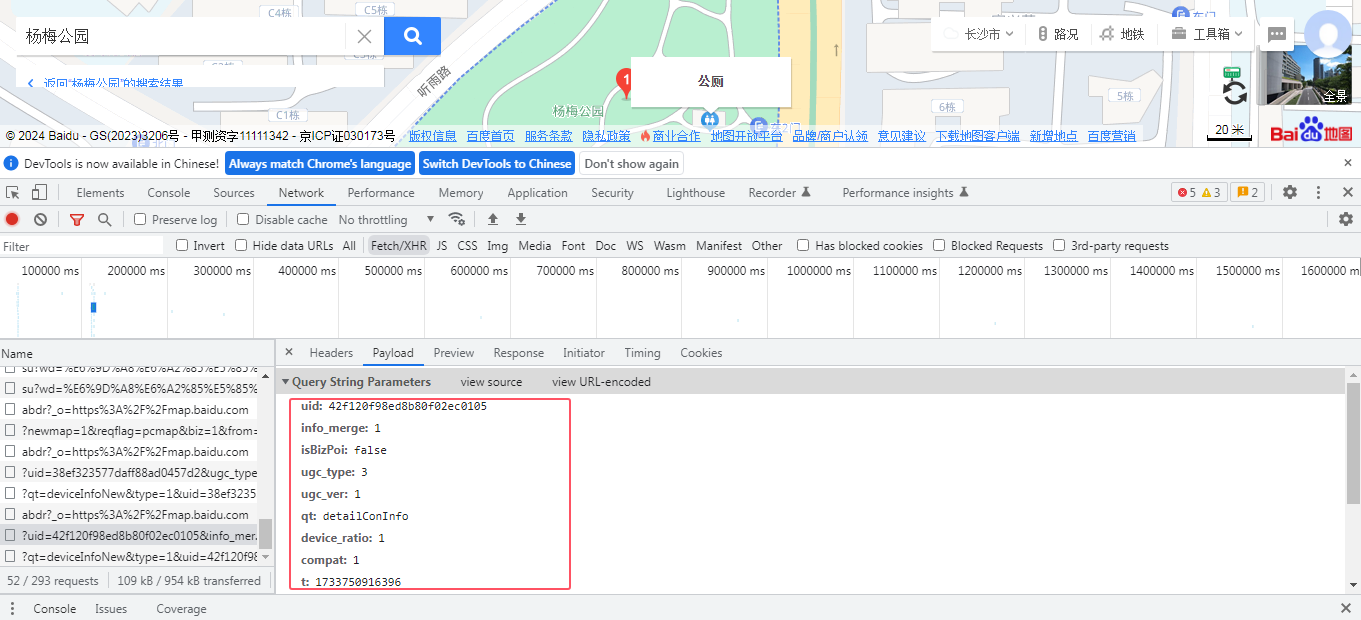Check Has blocked cookies
This screenshot has width=1361, height=620.
(x=803, y=246)
